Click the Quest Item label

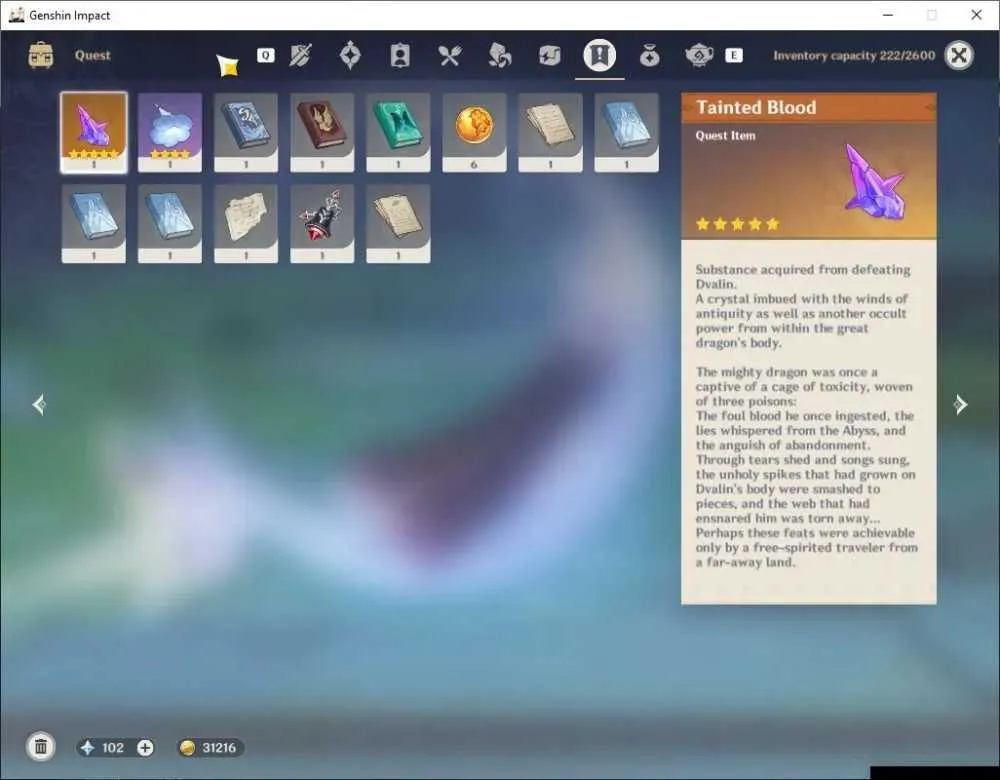(725, 135)
